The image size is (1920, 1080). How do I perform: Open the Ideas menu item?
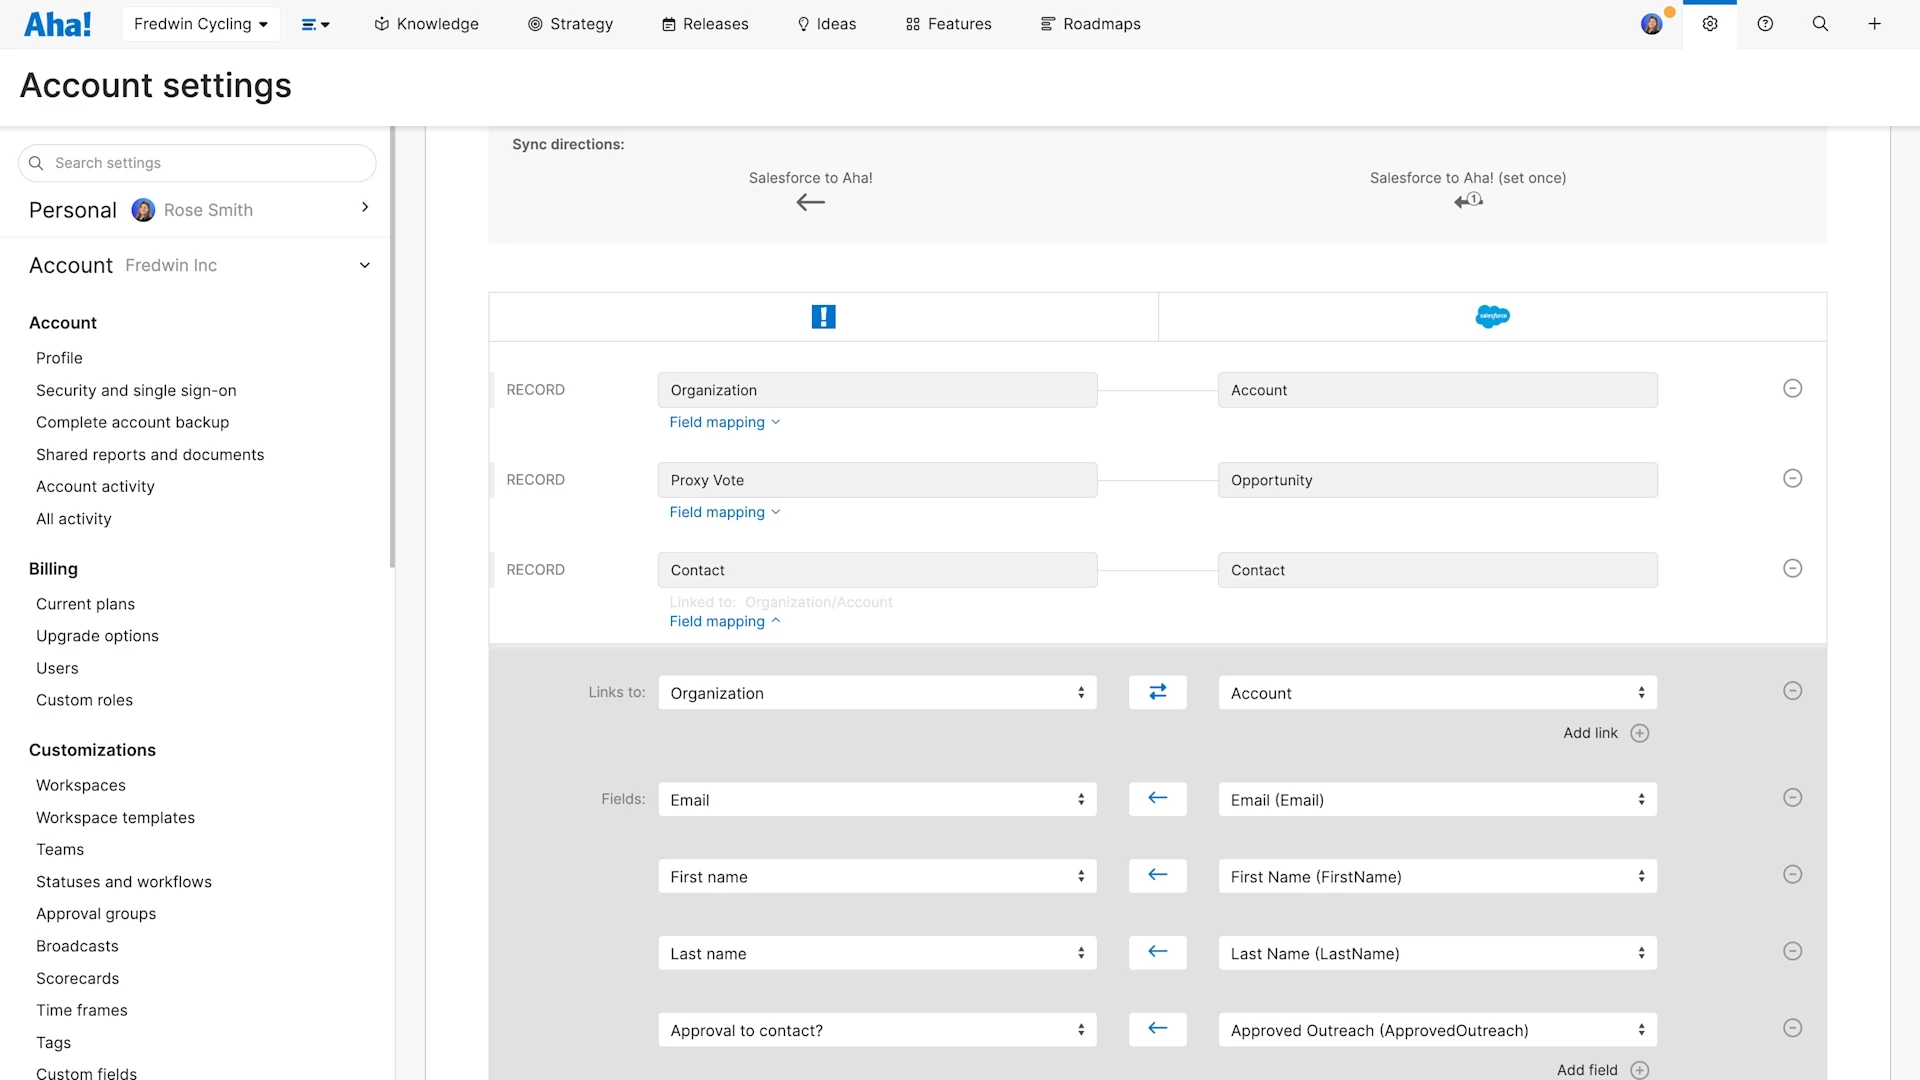point(826,23)
